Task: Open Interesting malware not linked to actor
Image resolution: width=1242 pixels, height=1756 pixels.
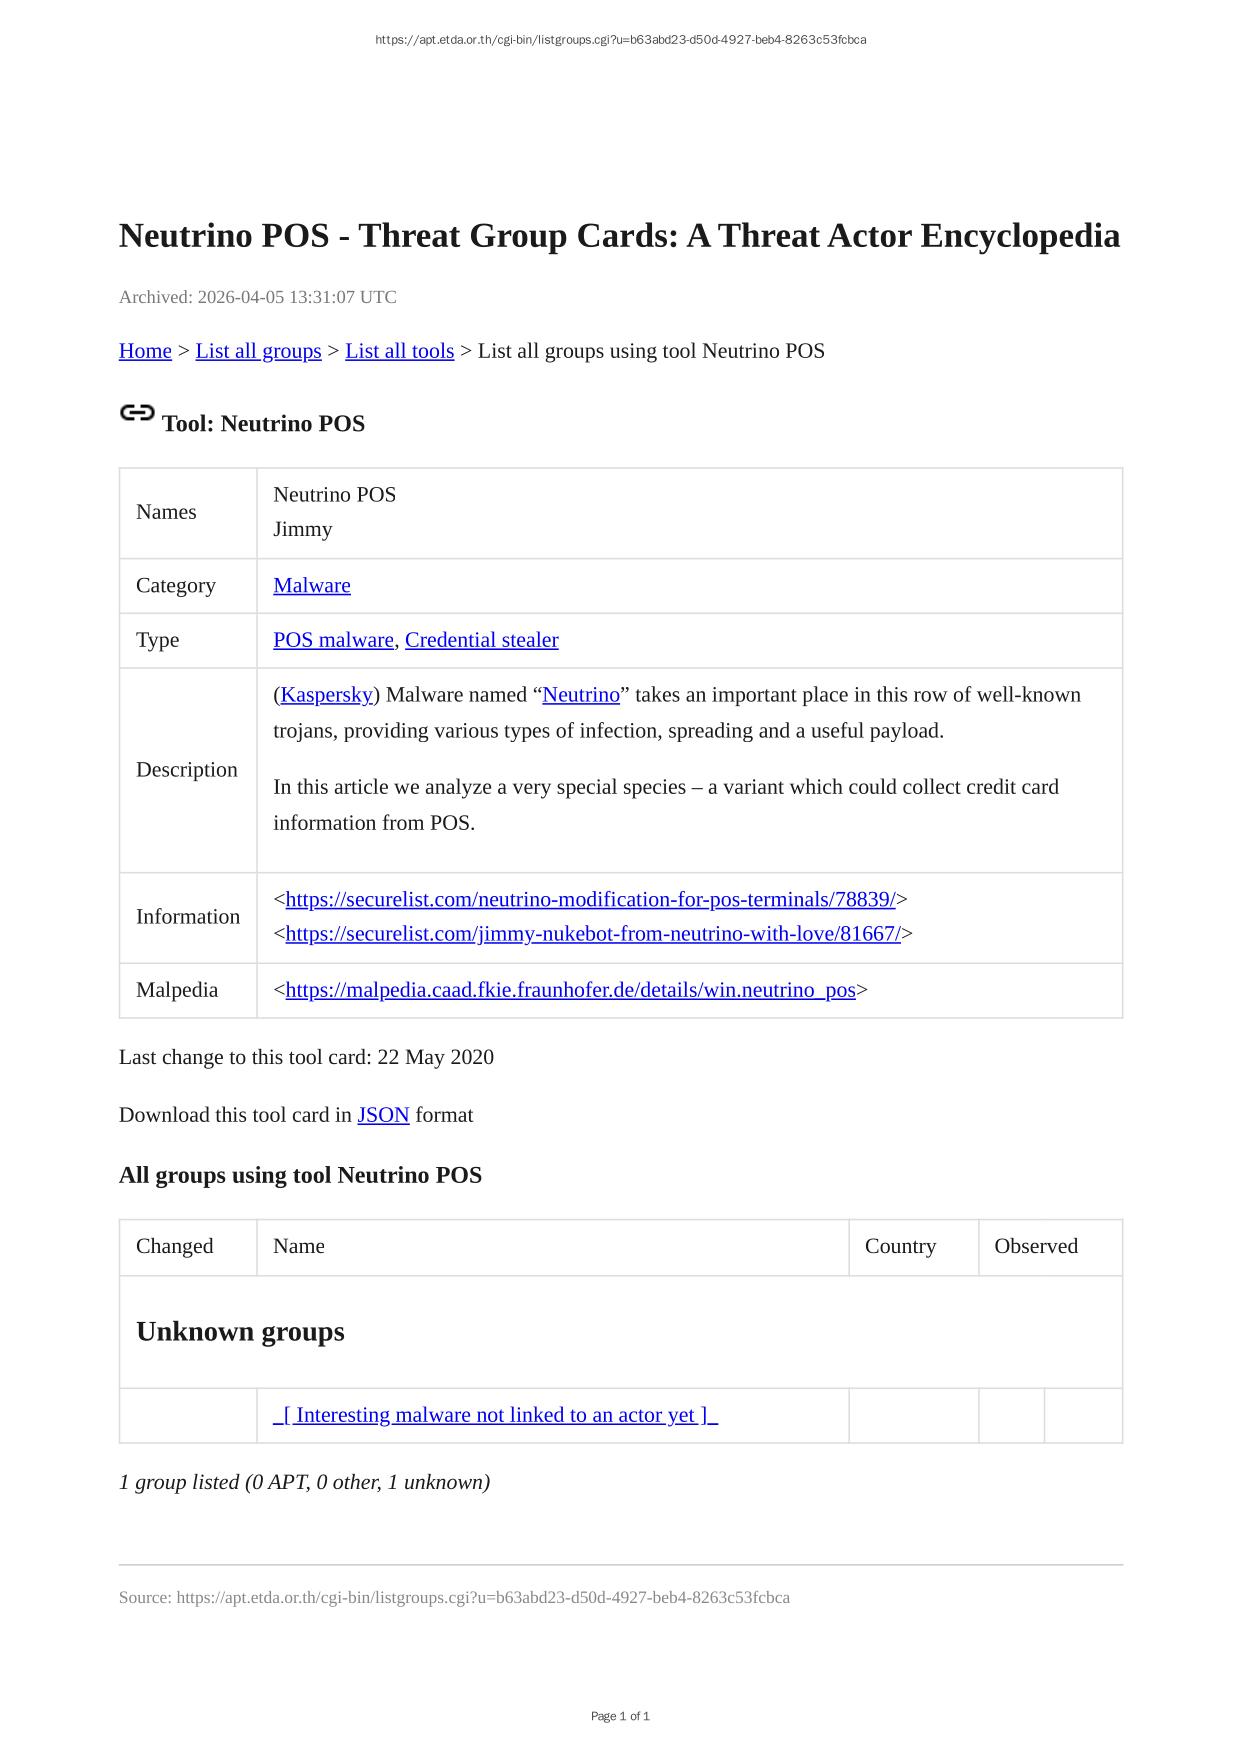Action: click(x=495, y=1415)
